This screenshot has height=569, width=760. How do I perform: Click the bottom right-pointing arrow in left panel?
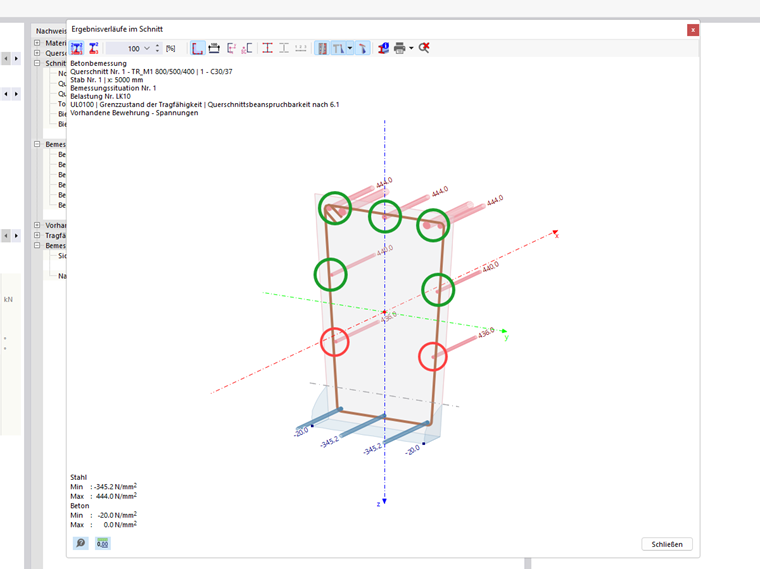[x=16, y=236]
